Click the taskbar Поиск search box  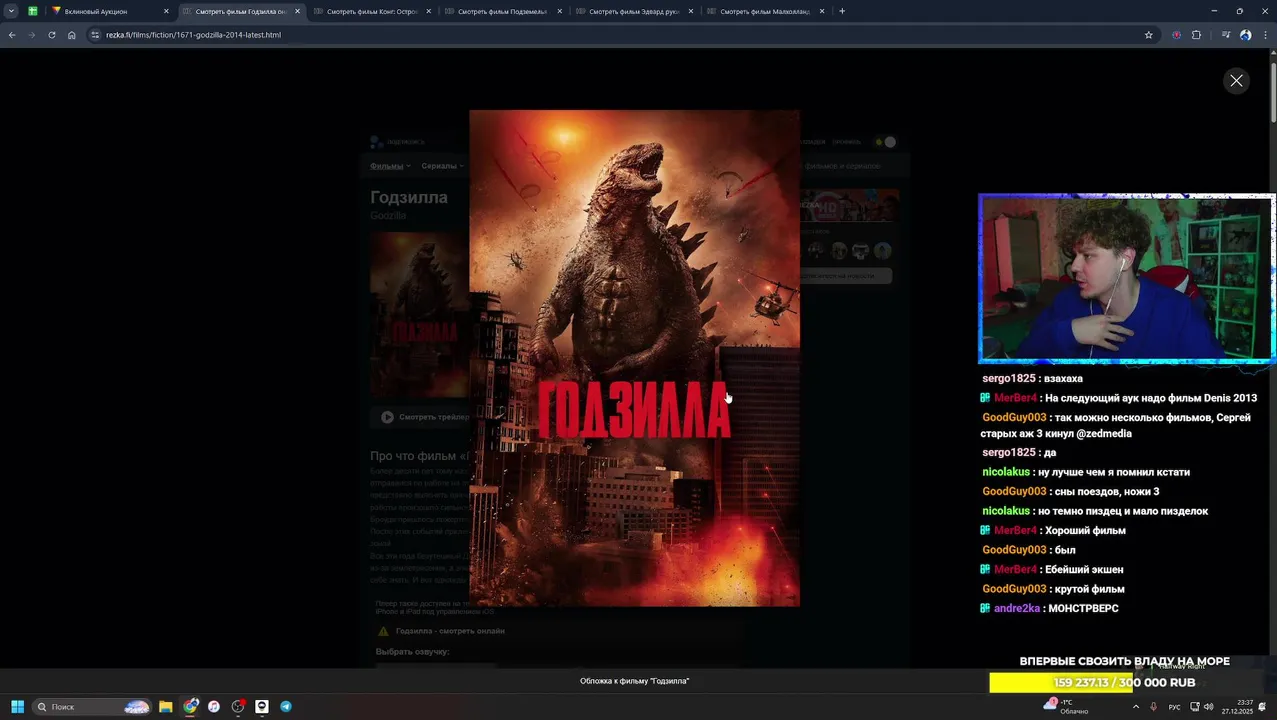(92, 707)
